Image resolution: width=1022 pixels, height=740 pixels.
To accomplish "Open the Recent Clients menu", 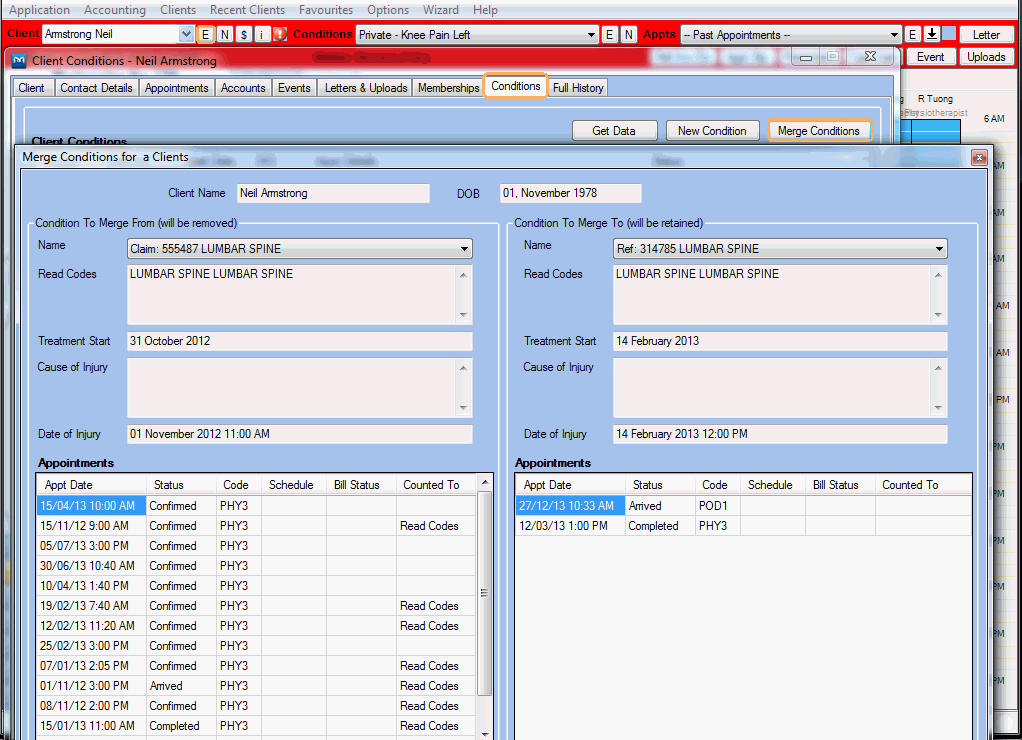I will [247, 10].
